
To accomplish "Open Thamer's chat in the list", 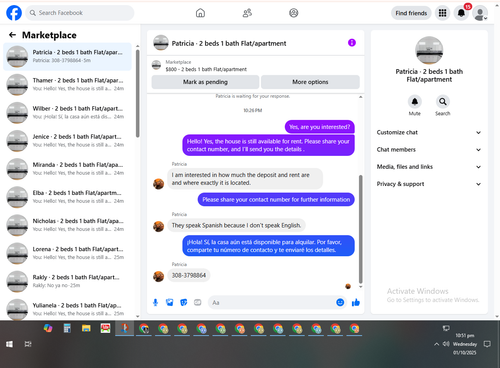I will [x=67, y=84].
